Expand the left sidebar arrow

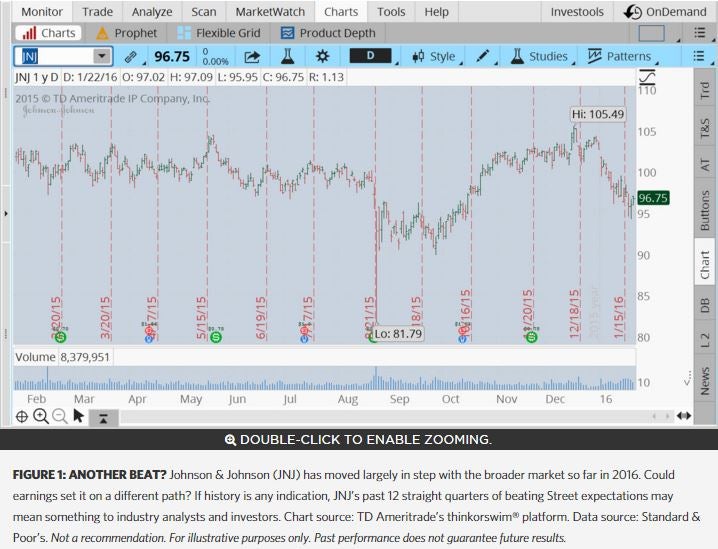[x=5, y=213]
